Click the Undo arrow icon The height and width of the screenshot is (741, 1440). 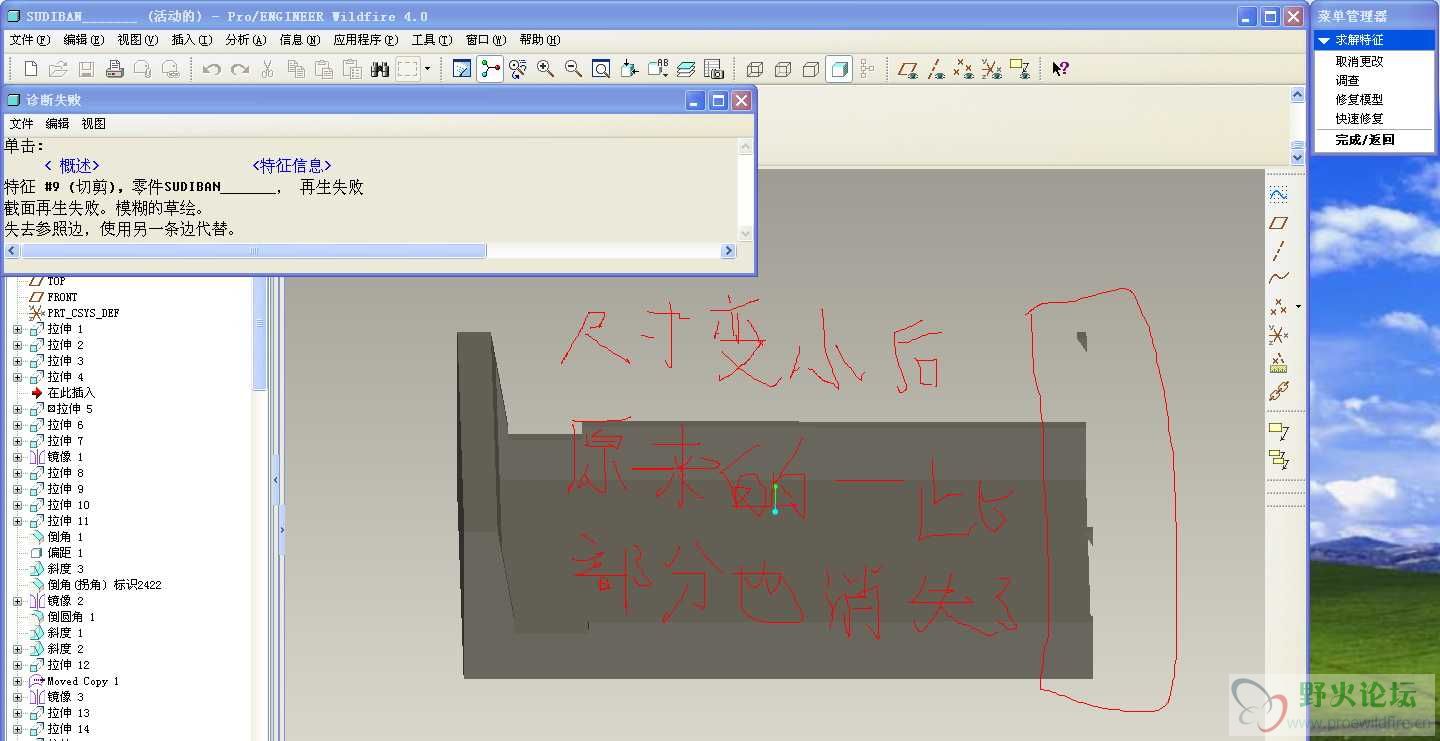[x=211, y=69]
